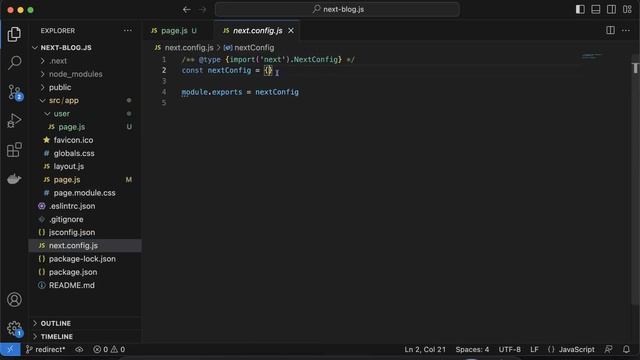Open modified page.js in src/app
Image resolution: width=640 pixels, height=360 pixels.
coord(85,180)
